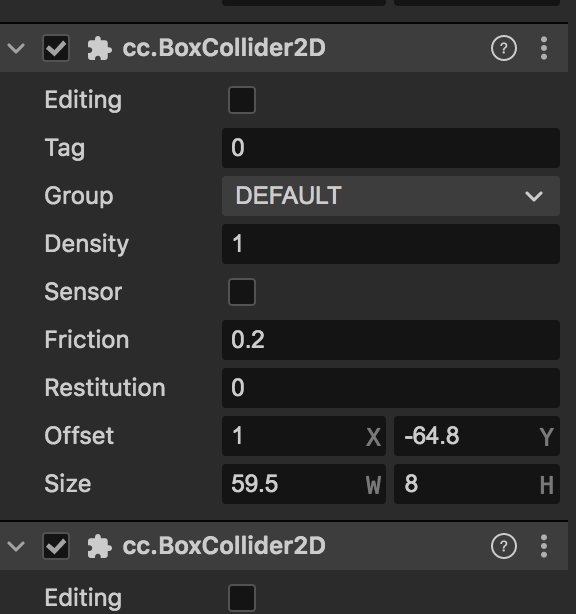Disable the first cc.BoxCollider2D component checkbox
The image size is (576, 614).
pyautogui.click(x=56, y=48)
